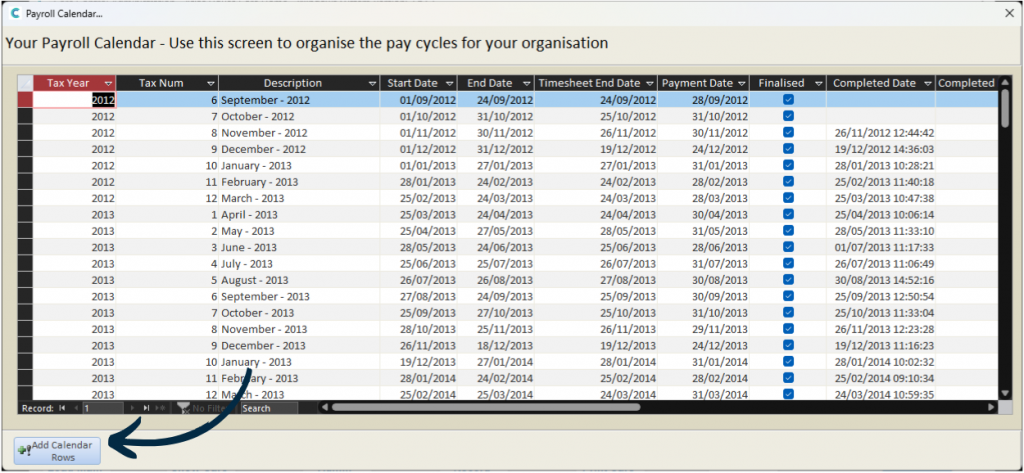
Task: Open the Payment Date column filter dropdown
Action: 742,83
